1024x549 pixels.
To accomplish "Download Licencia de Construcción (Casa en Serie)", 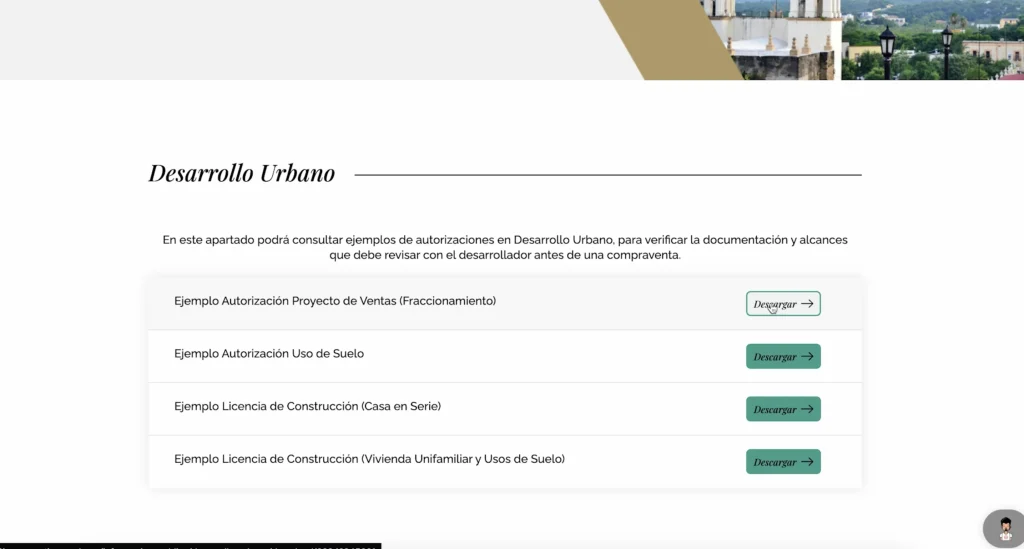I will point(783,409).
